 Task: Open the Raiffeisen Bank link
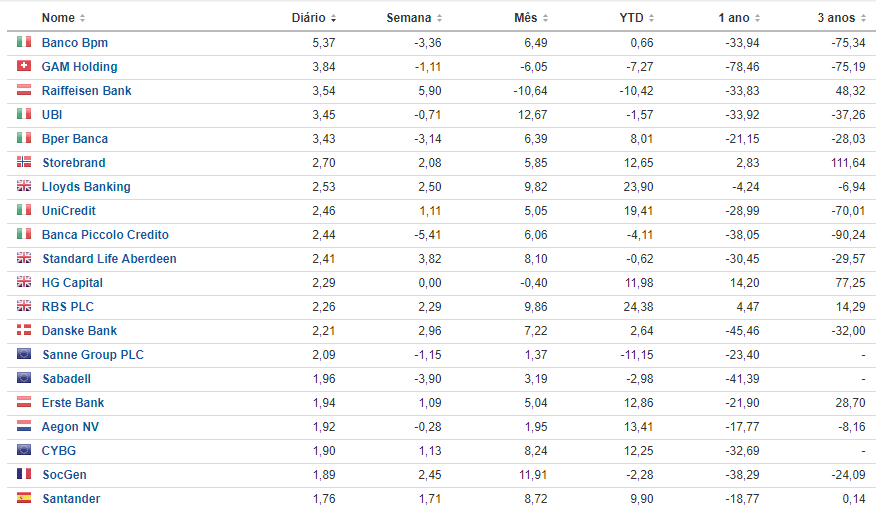pyautogui.click(x=87, y=90)
